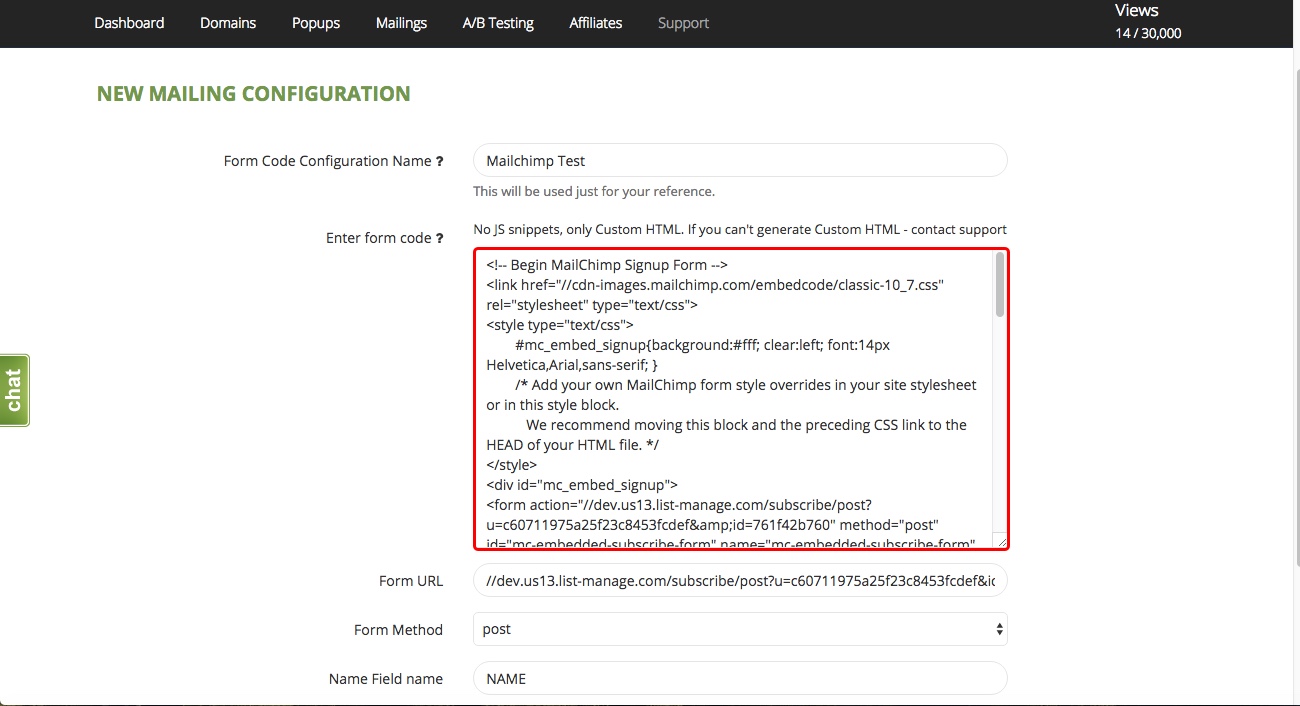The width and height of the screenshot is (1300, 706).
Task: Go to the Domains page
Action: point(228,23)
